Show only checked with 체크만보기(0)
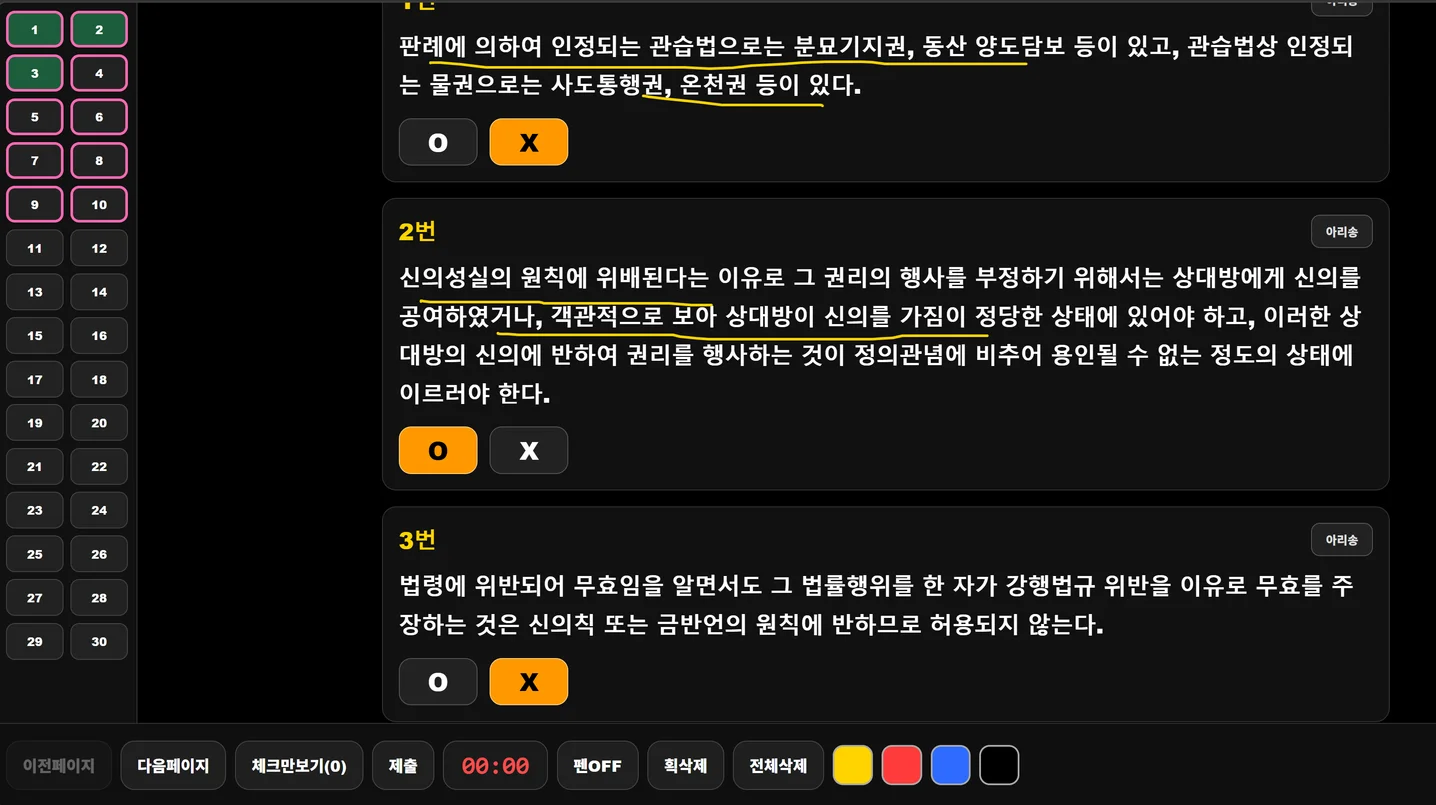Image resolution: width=1436 pixels, height=805 pixels. tap(299, 766)
